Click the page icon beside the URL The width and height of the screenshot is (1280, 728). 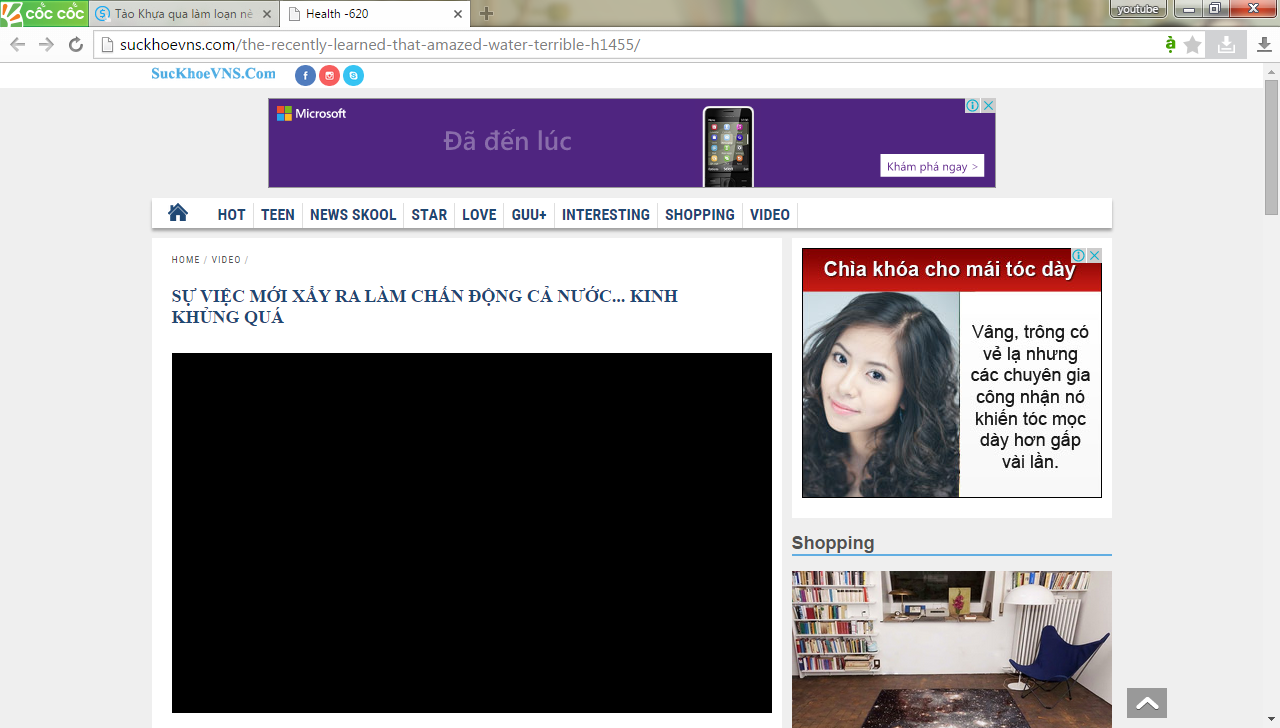click(x=107, y=45)
